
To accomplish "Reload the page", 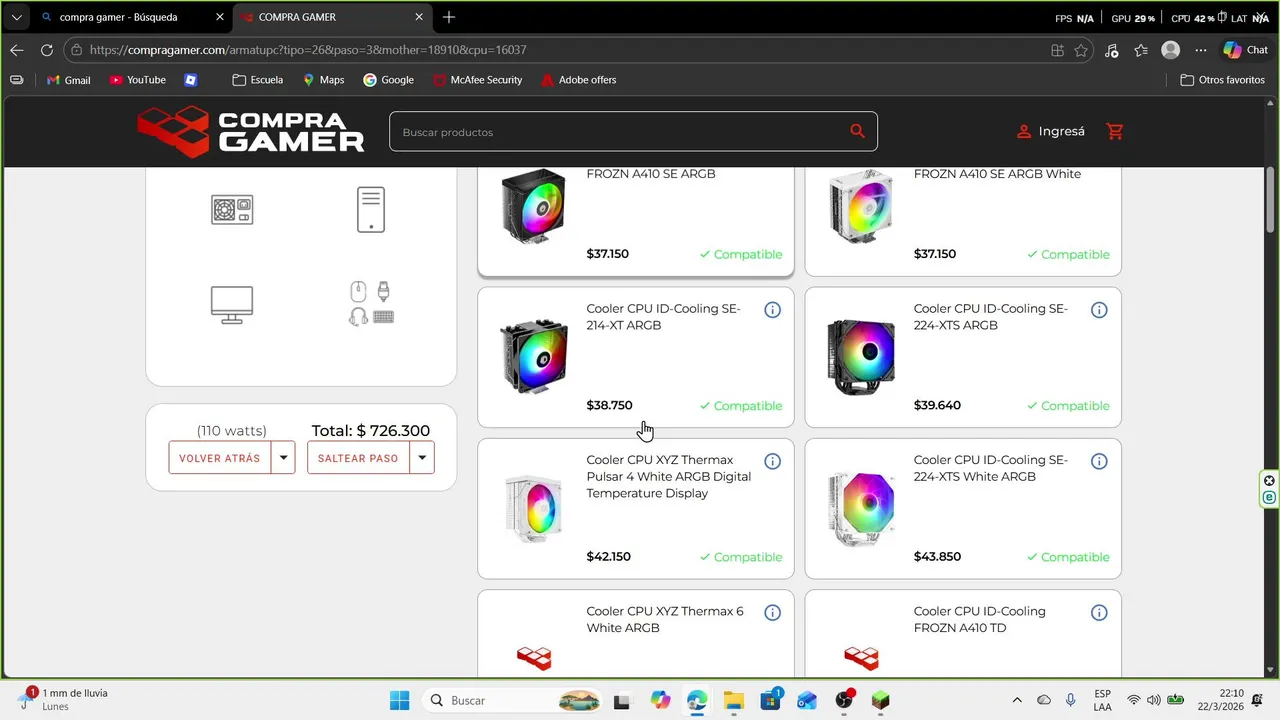I will 47,50.
